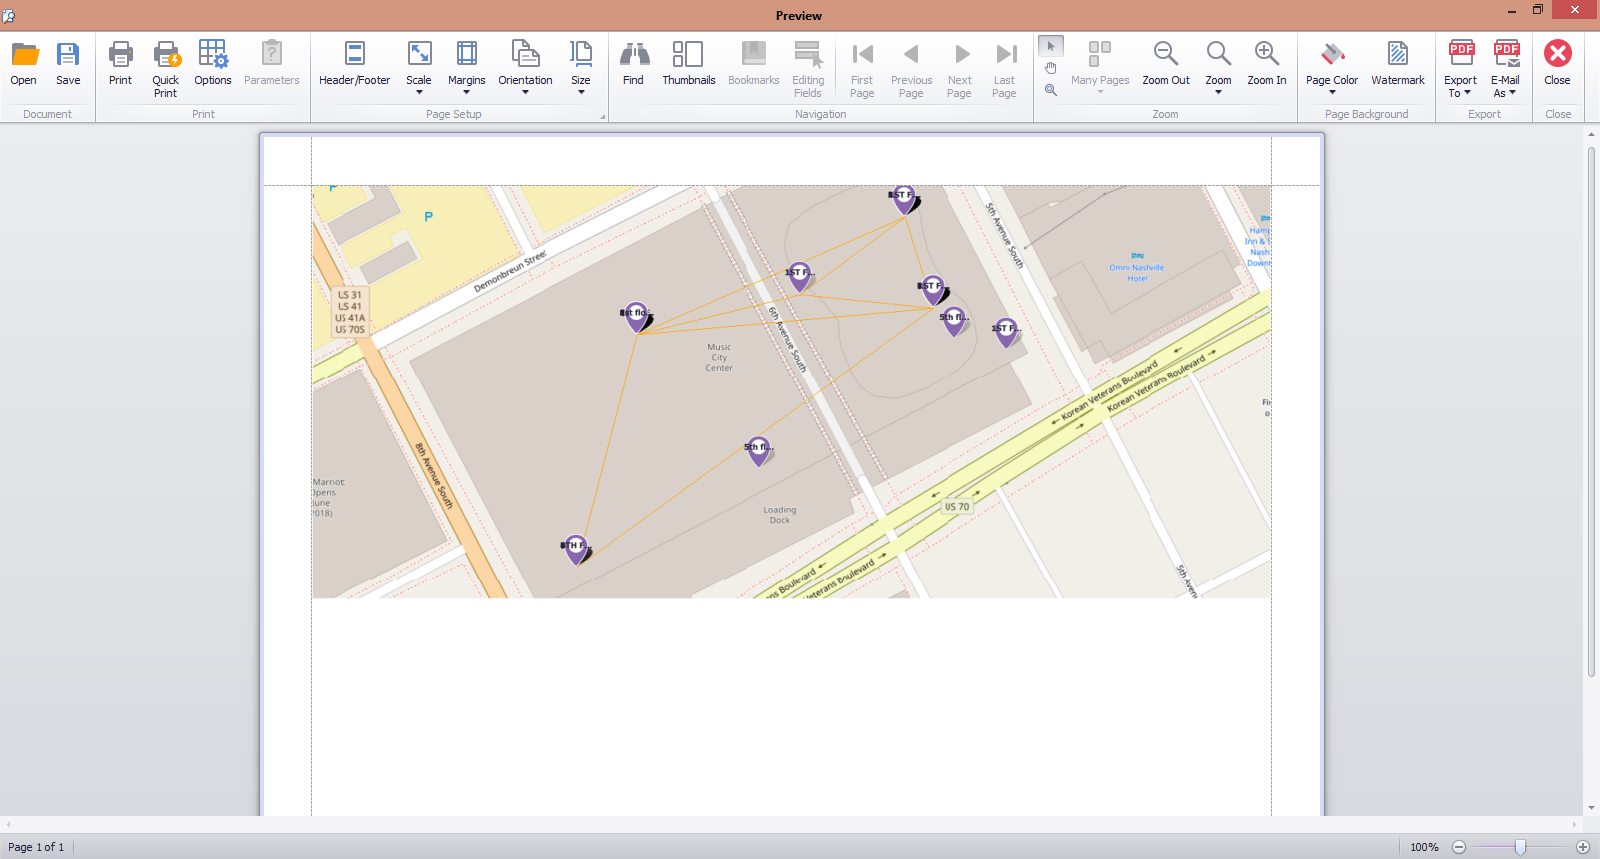Expand the Orientation dropdown
The height and width of the screenshot is (859, 1600).
click(x=525, y=66)
